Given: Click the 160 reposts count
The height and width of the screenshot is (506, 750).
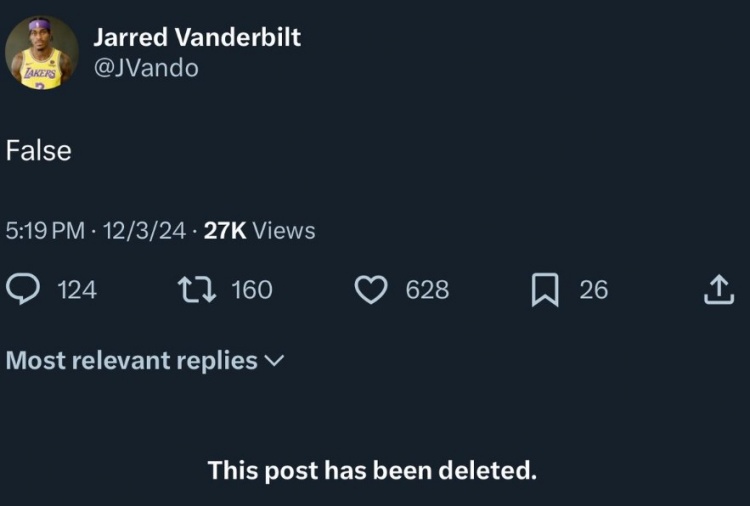Looking at the screenshot, I should point(251,290).
